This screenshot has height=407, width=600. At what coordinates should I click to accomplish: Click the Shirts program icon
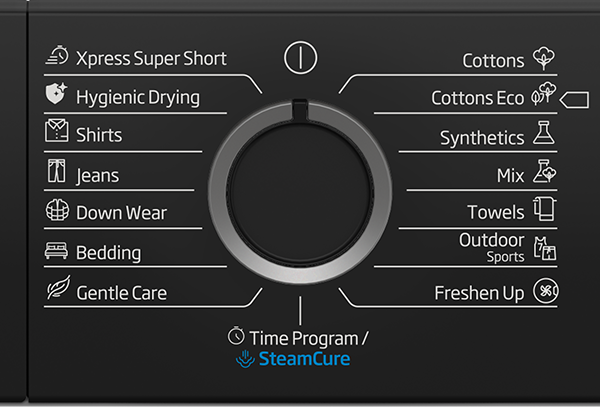coord(57,133)
